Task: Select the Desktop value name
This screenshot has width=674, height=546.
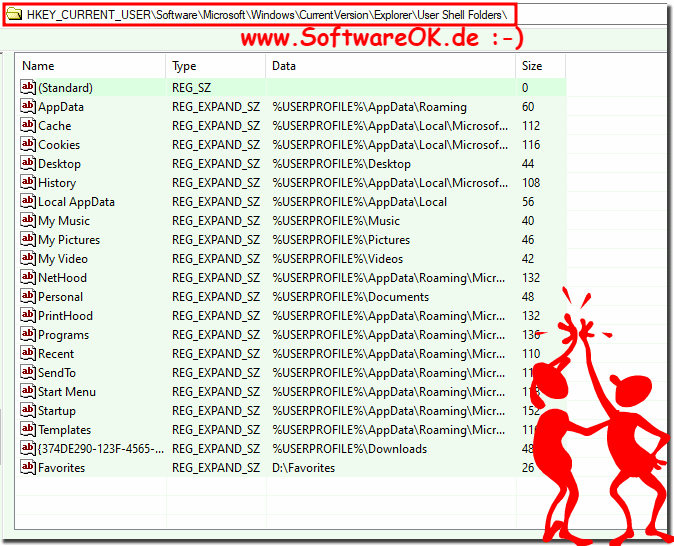Action: point(59,164)
